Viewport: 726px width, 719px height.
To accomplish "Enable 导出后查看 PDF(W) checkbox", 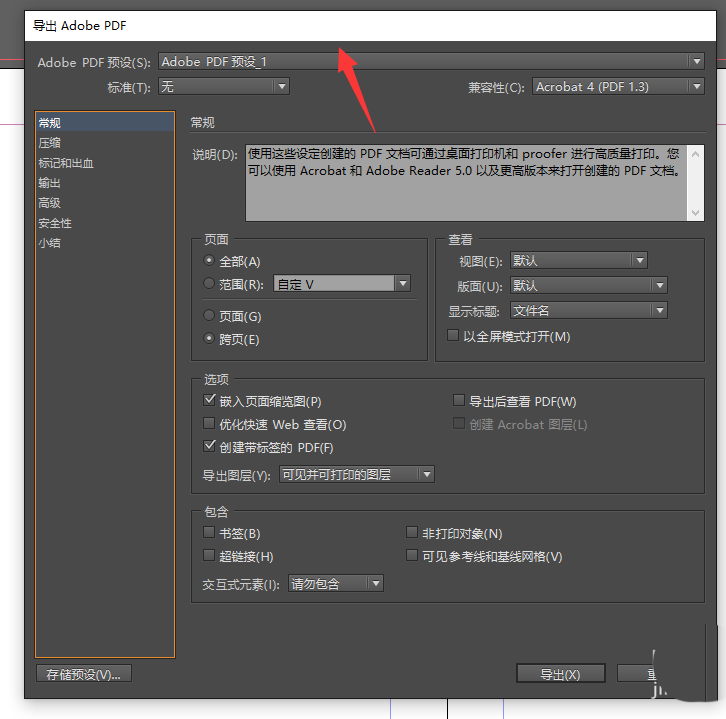I will coord(459,400).
